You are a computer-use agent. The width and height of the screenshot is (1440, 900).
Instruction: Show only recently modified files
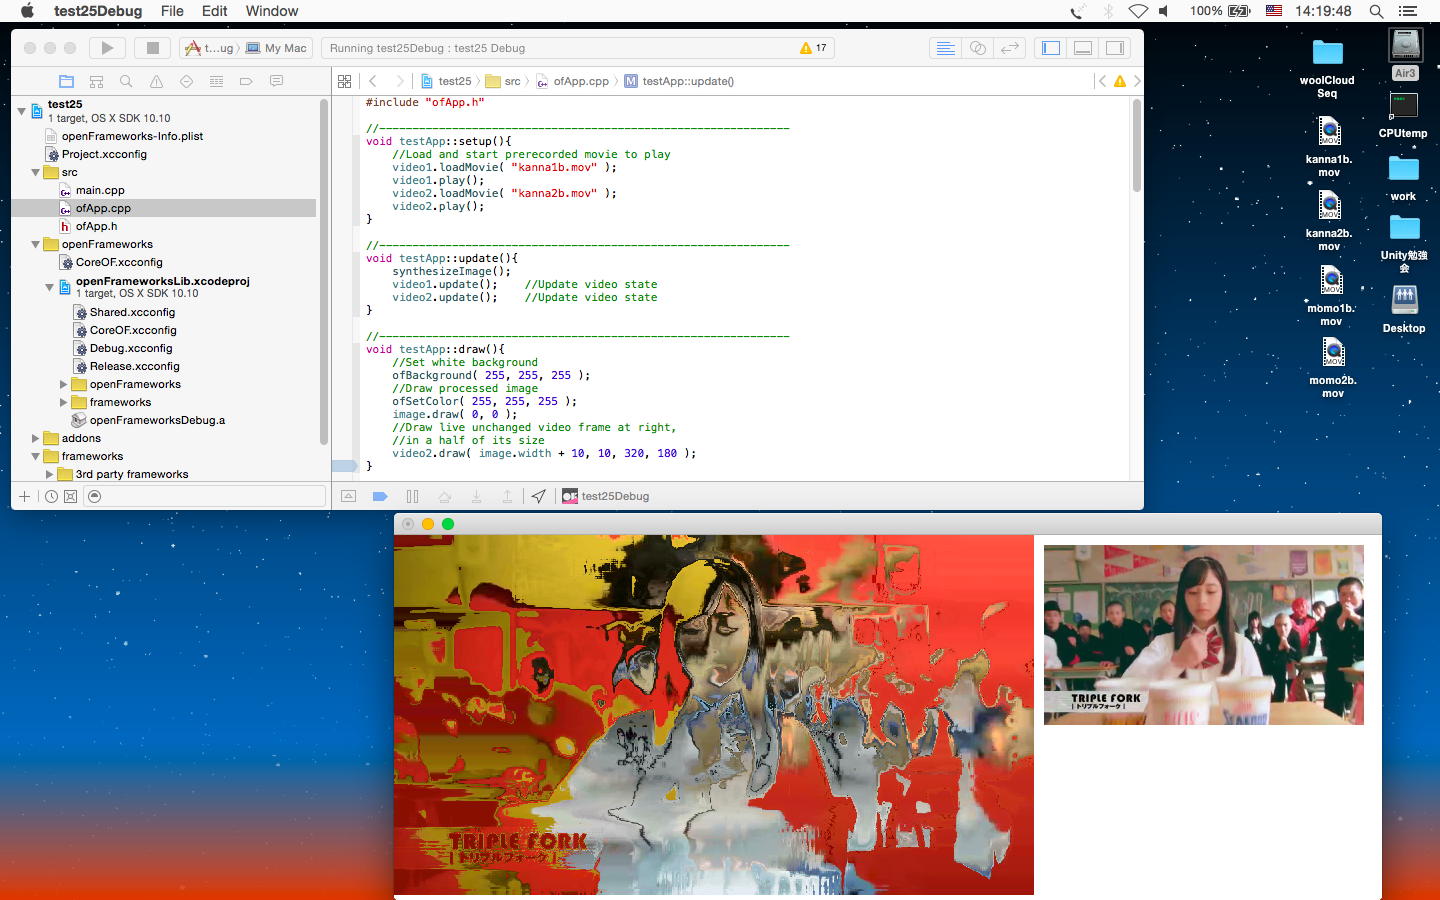click(x=51, y=496)
